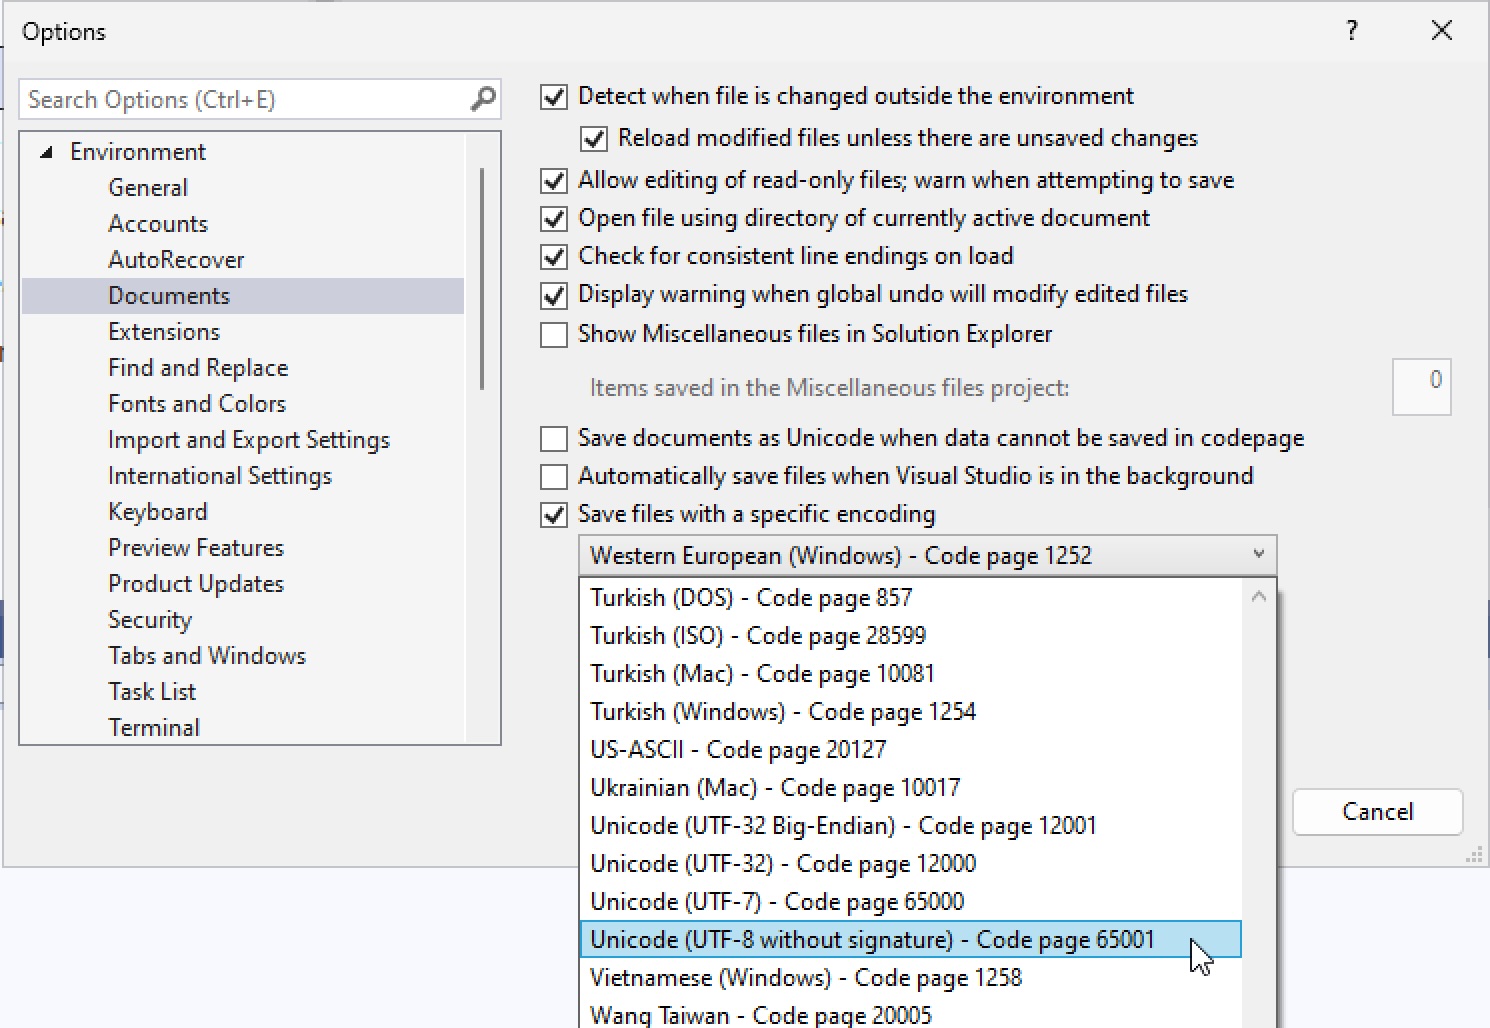
Task: Choose US-ASCII Code page 20127
Action: [738, 749]
